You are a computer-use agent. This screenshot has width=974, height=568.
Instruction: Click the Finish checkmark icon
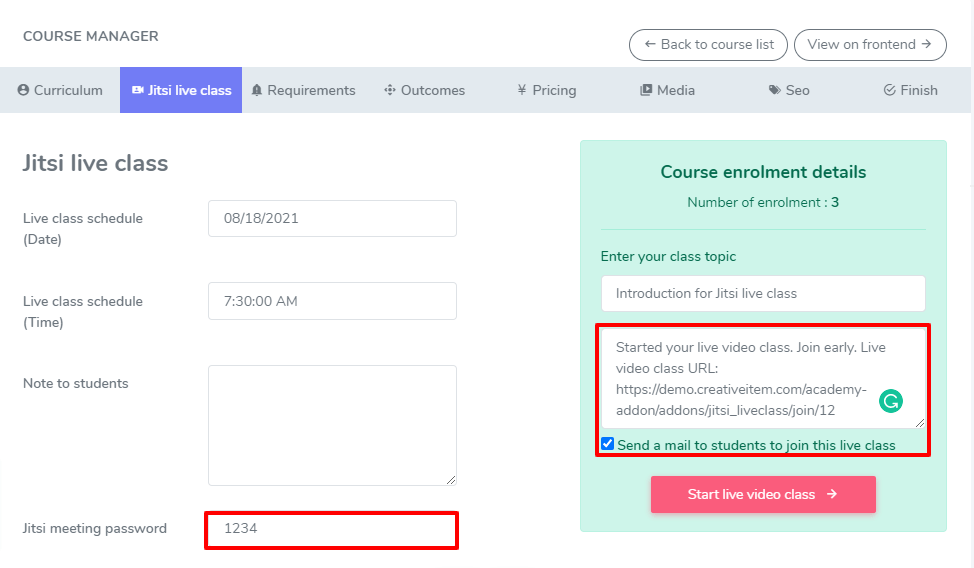[x=889, y=90]
